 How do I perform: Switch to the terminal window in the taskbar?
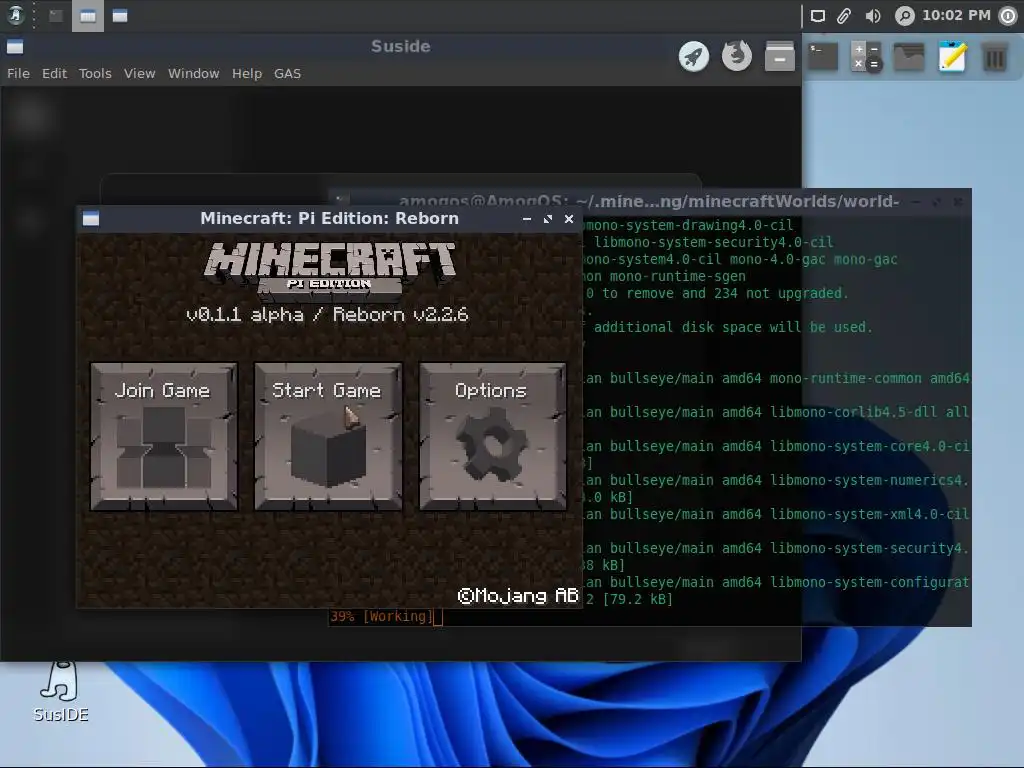(x=56, y=16)
